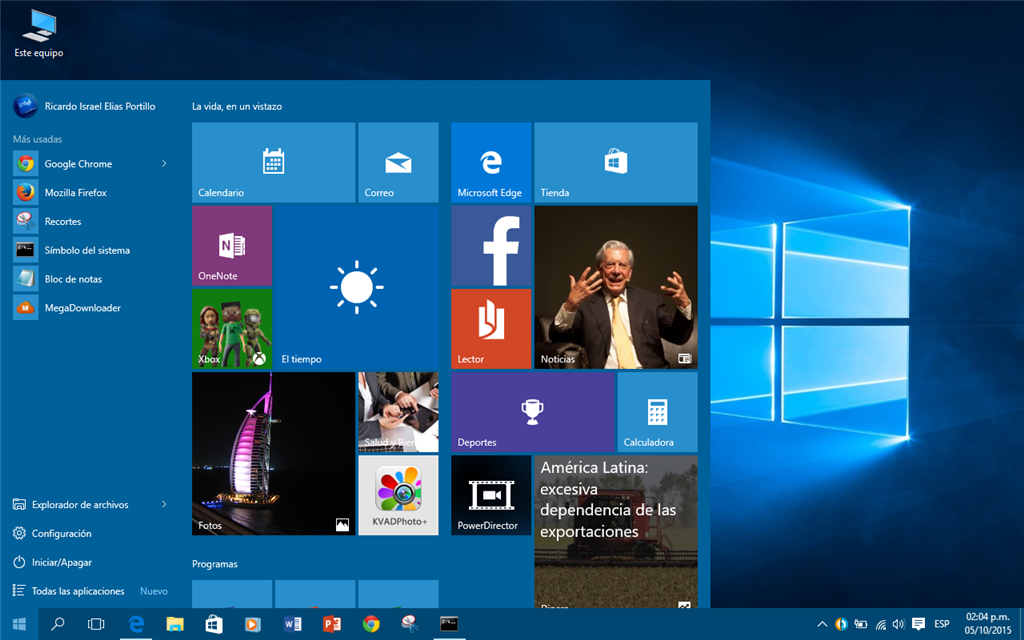Click the Chrome icon on the taskbar
Screen dimensions: 1024x640
pyautogui.click(x=371, y=624)
